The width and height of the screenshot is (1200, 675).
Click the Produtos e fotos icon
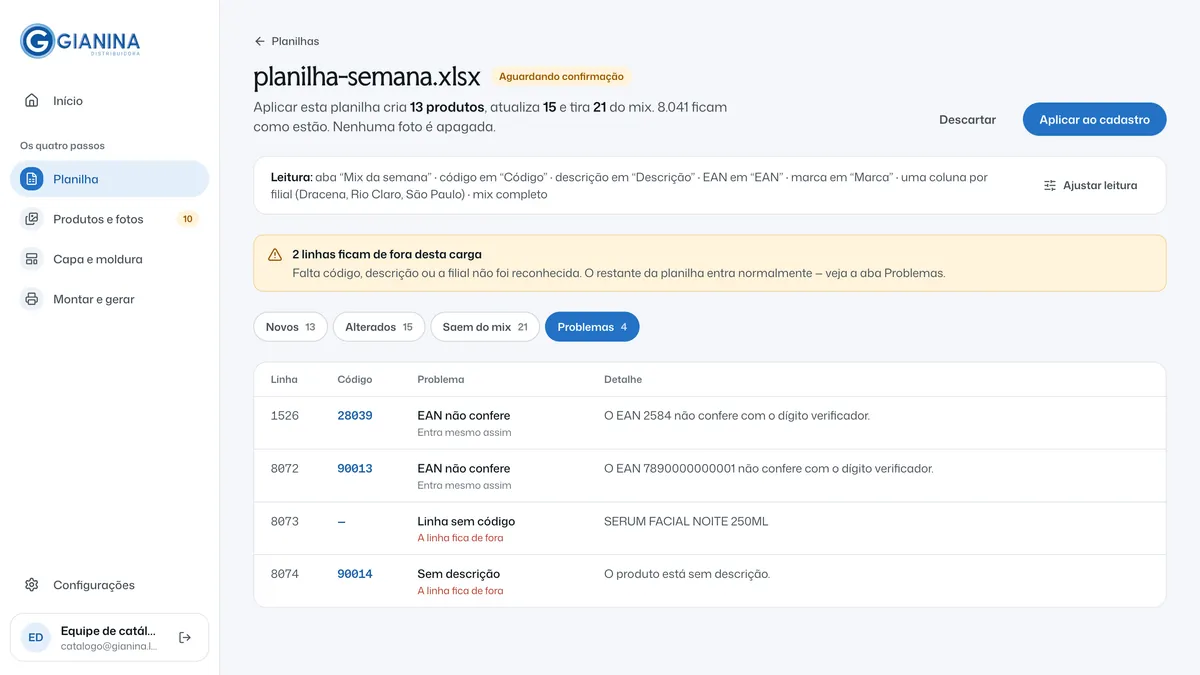tap(32, 219)
